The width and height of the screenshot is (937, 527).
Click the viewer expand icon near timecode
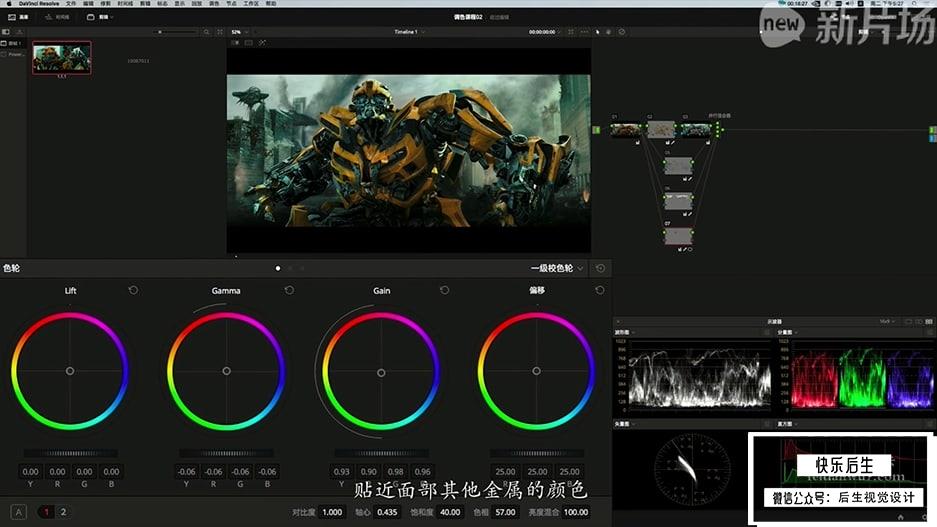tap(571, 32)
